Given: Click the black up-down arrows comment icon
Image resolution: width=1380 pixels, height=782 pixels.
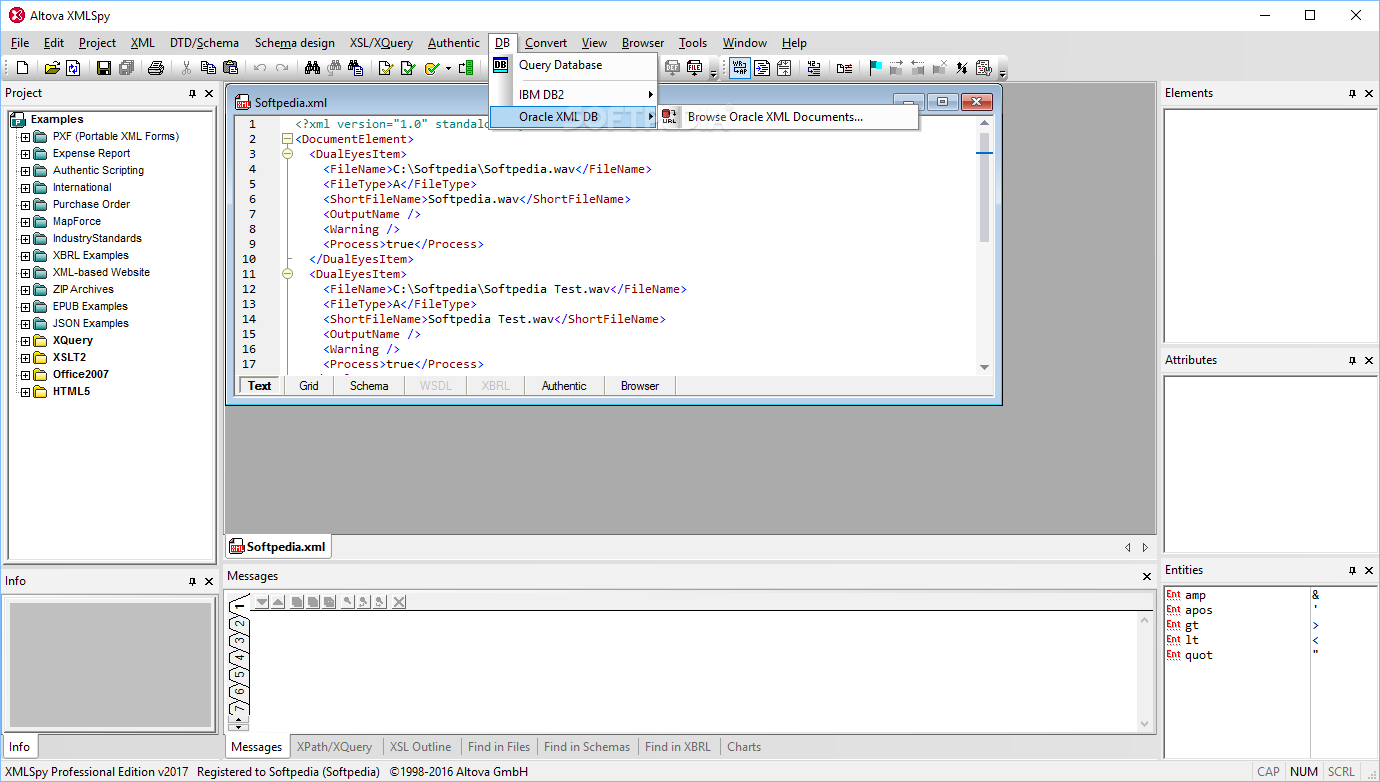Looking at the screenshot, I should (961, 68).
